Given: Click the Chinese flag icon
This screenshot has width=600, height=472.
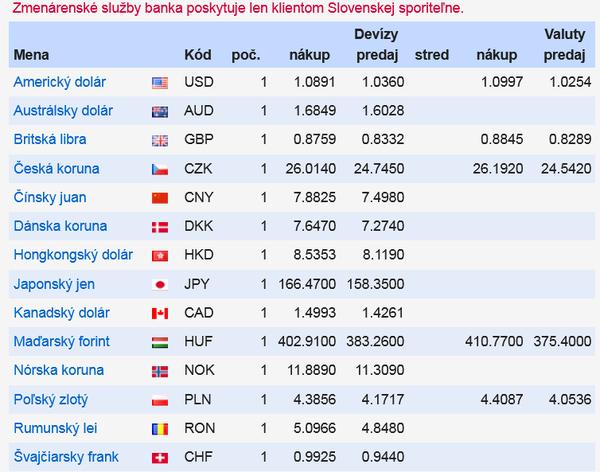Looking at the screenshot, I should click(x=159, y=198).
